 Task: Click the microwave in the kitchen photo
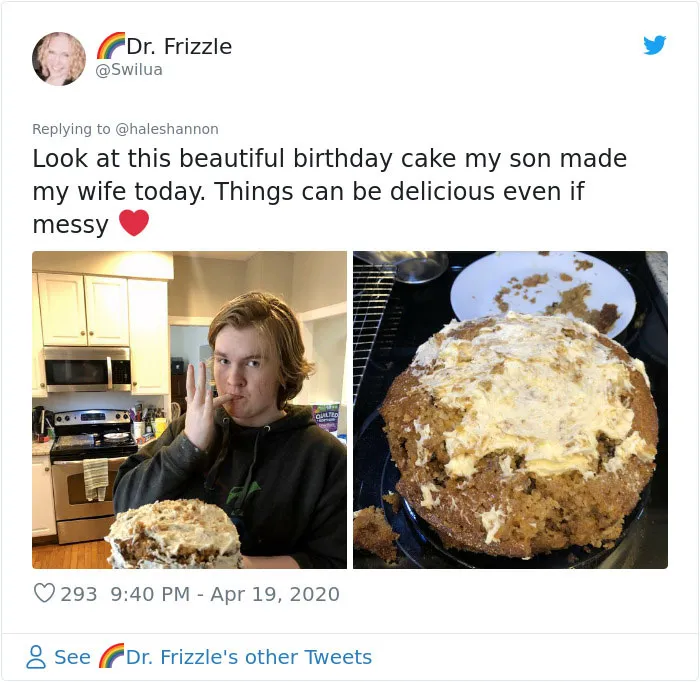pyautogui.click(x=88, y=369)
